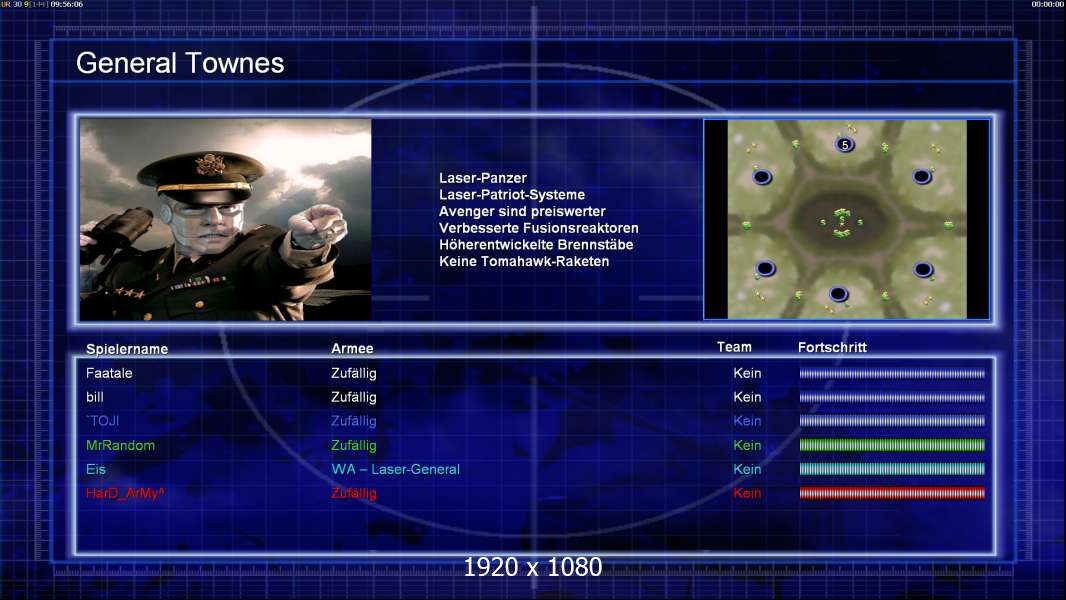
Task: Click the lower-right start position marker on map
Action: (x=923, y=270)
